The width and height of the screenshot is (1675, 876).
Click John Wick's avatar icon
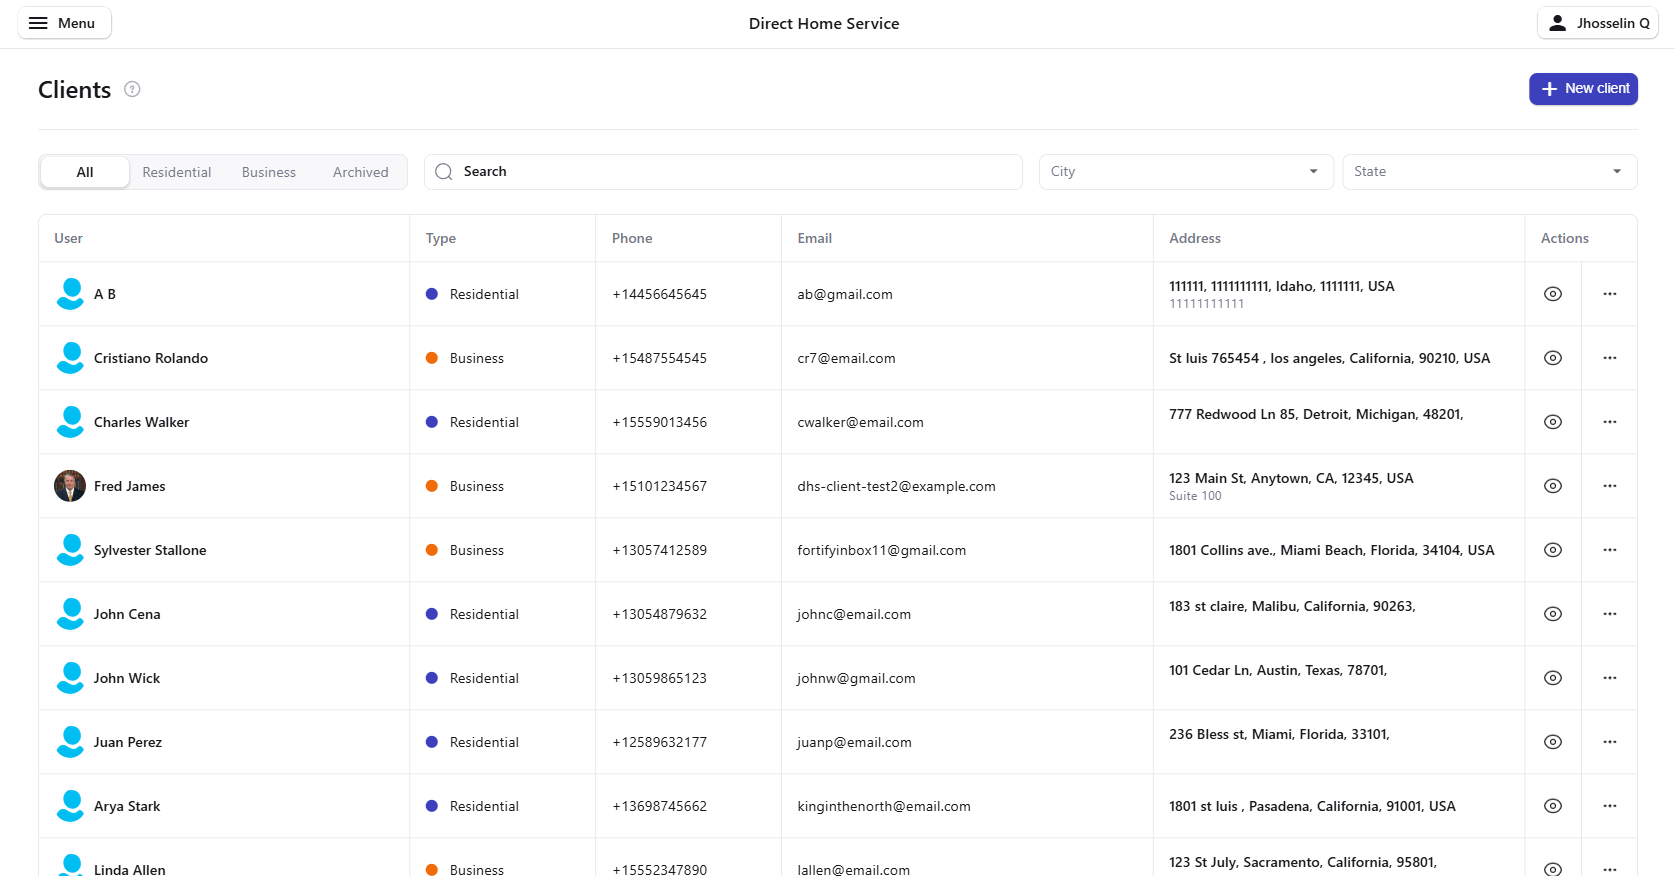pos(70,678)
